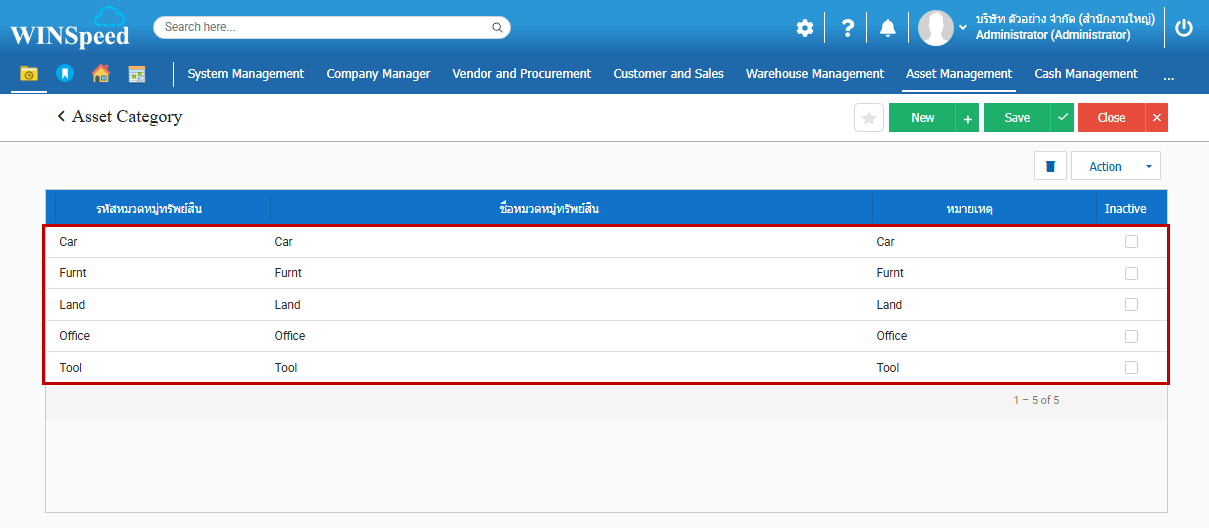Click the question mark help icon
The height and width of the screenshot is (528, 1209).
tap(847, 28)
